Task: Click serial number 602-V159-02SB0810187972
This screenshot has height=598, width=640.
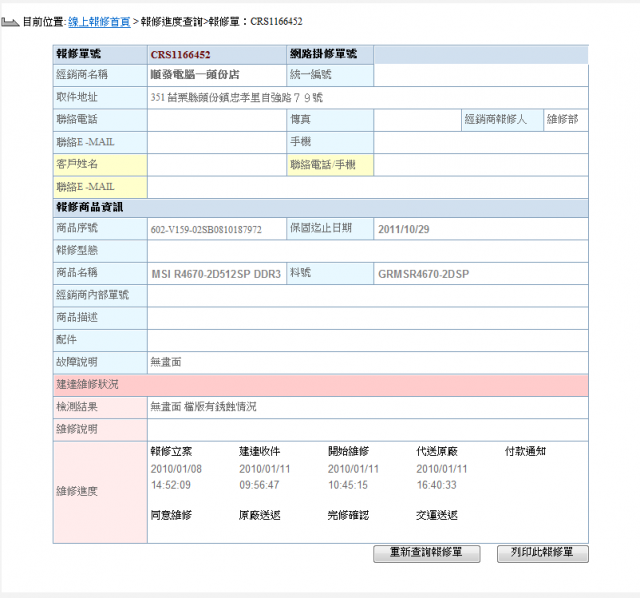Action: tap(206, 229)
